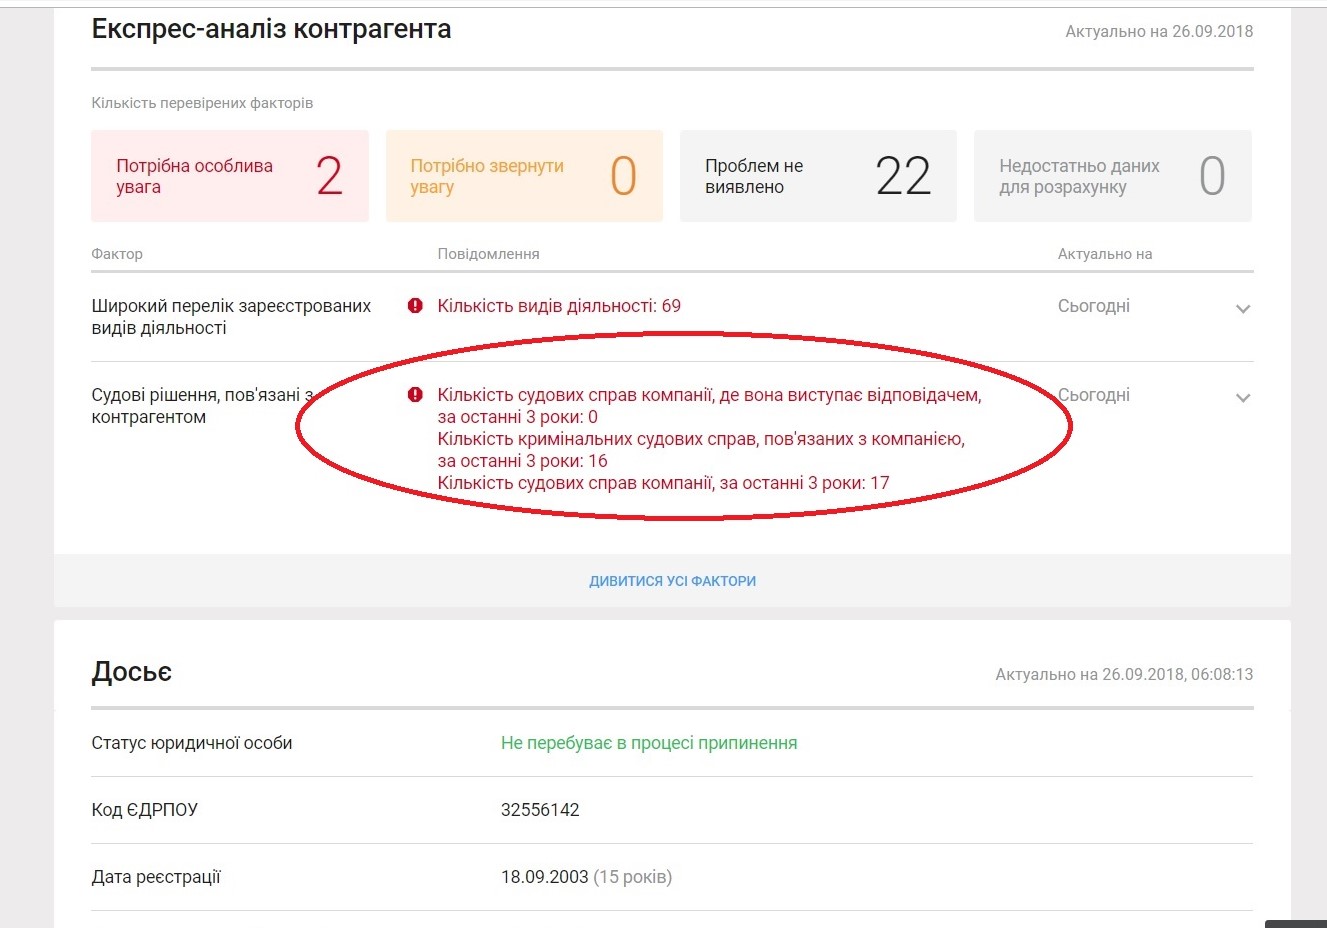
Task: Select the 'Потрібно звернути увагу' card
Action: pos(524,176)
